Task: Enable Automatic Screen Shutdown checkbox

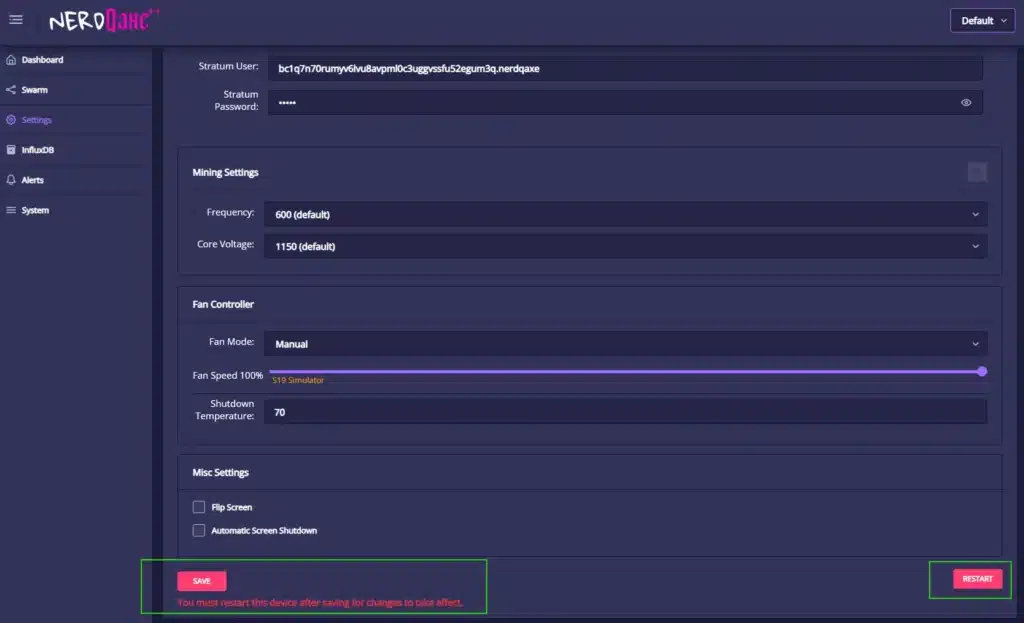Action: coord(199,530)
